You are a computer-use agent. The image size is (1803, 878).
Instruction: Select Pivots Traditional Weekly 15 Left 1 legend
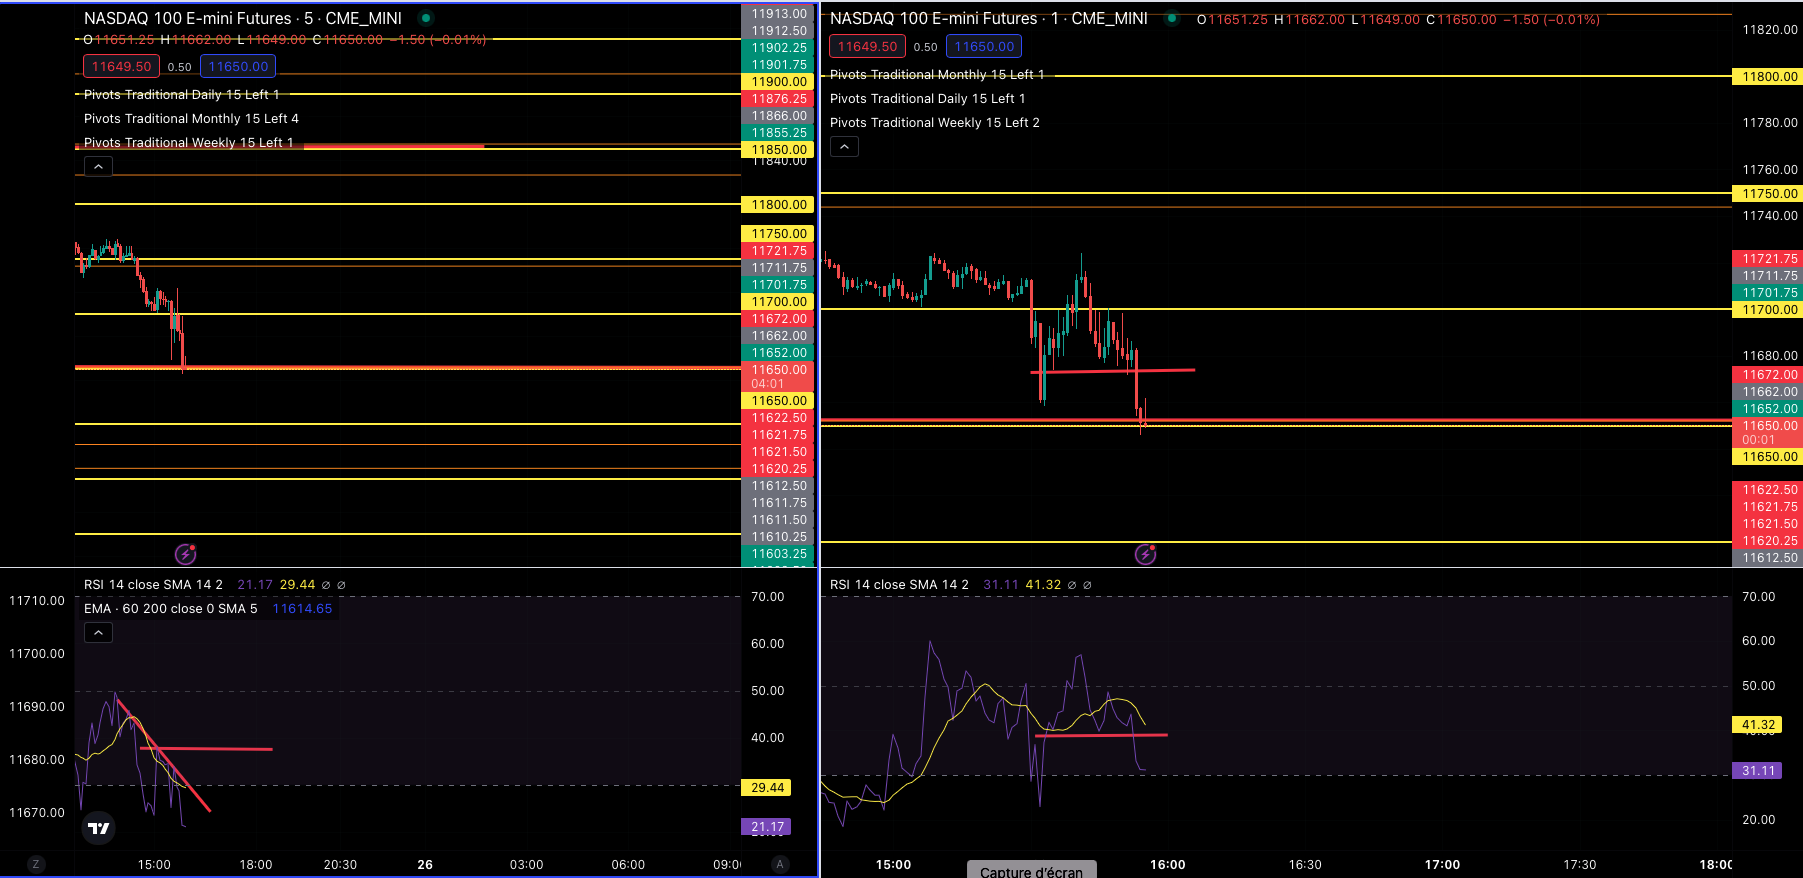pos(189,142)
